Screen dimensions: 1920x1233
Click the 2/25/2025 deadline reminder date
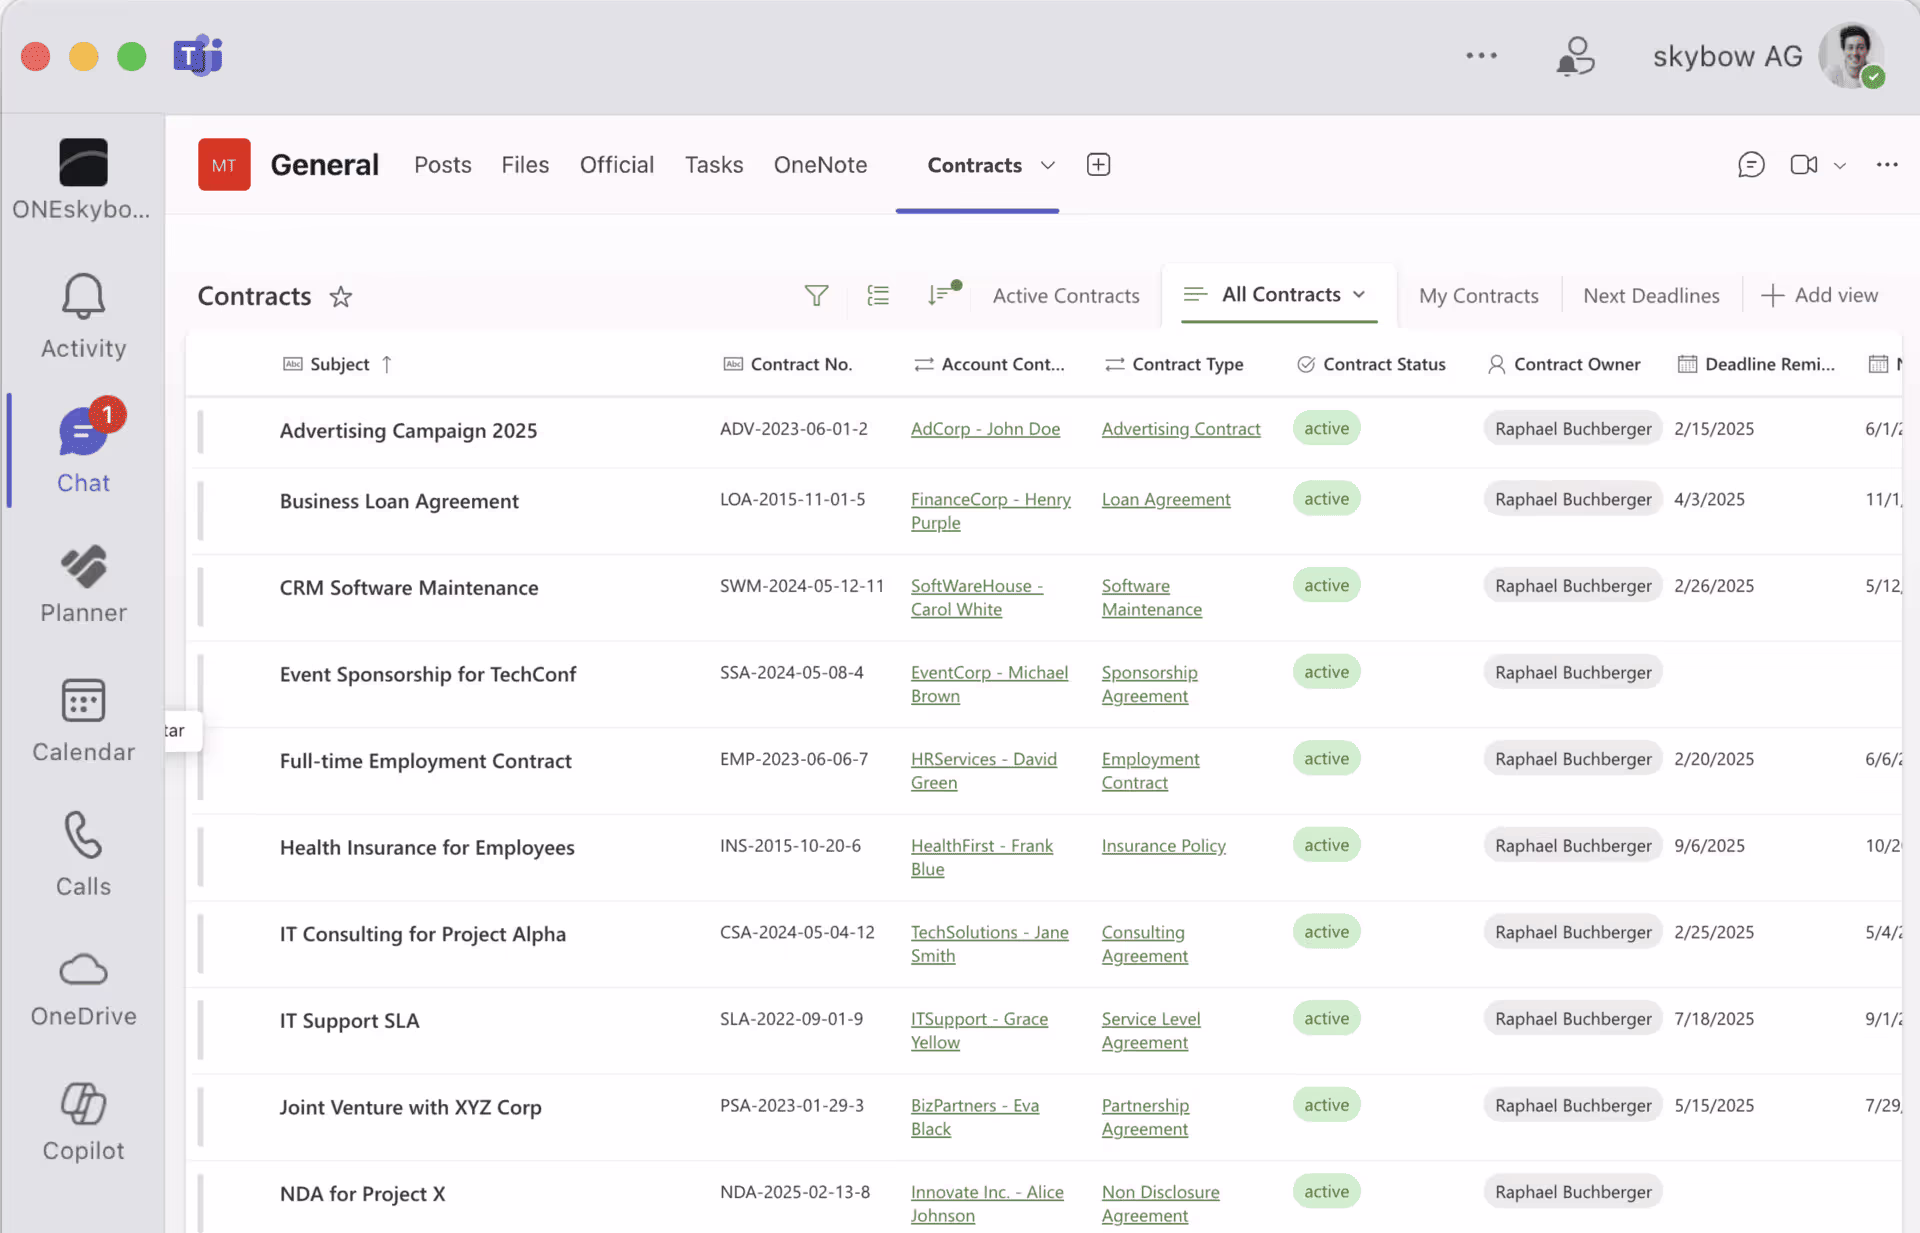coord(1714,932)
